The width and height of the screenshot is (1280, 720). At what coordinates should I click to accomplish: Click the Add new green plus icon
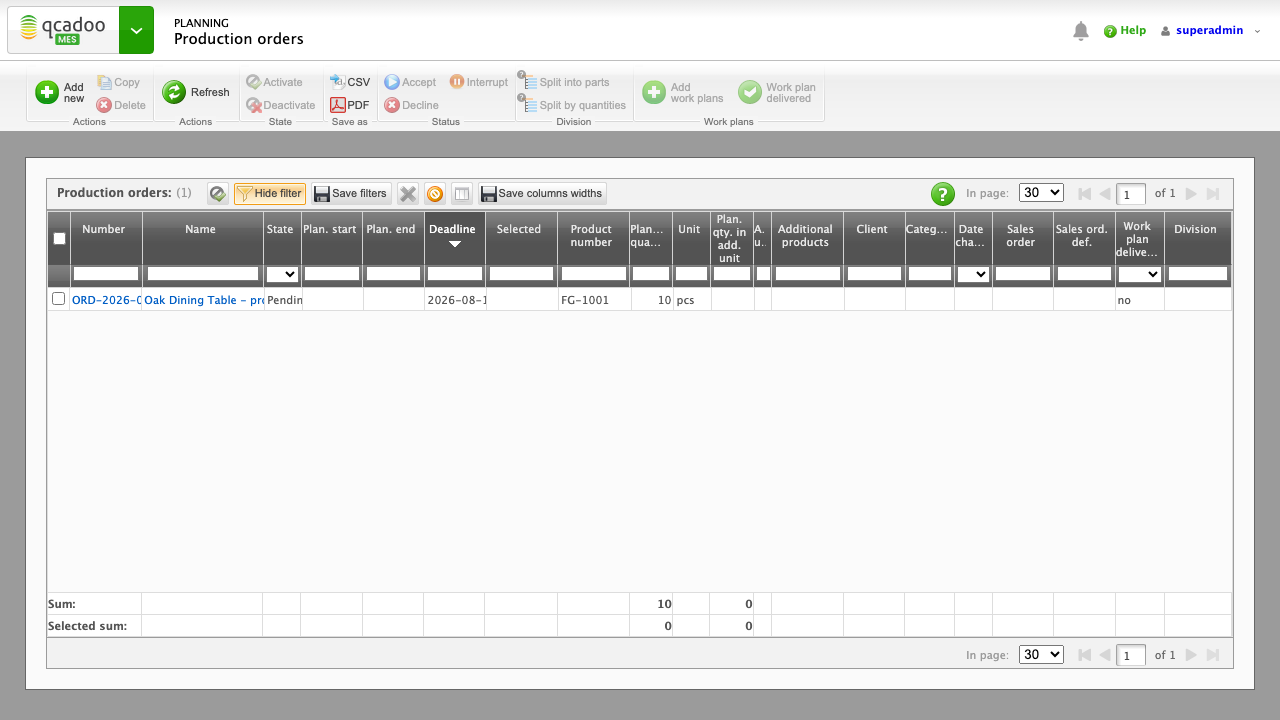click(x=47, y=93)
